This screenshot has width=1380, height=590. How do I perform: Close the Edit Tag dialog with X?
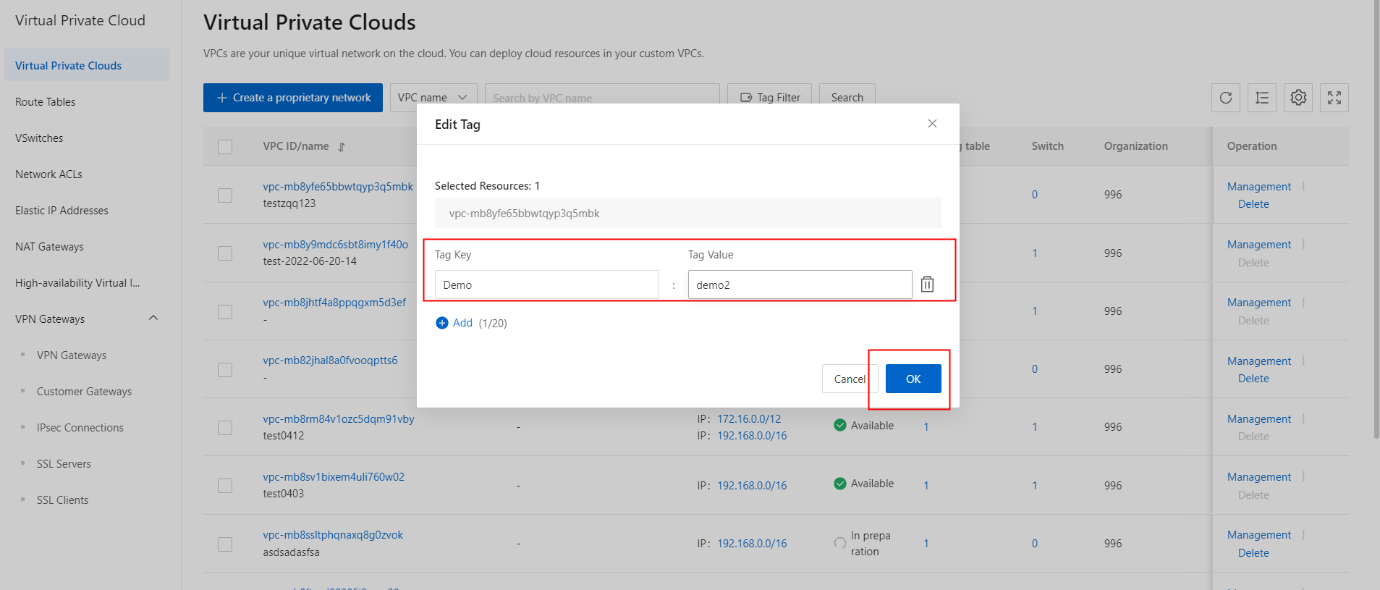932,124
